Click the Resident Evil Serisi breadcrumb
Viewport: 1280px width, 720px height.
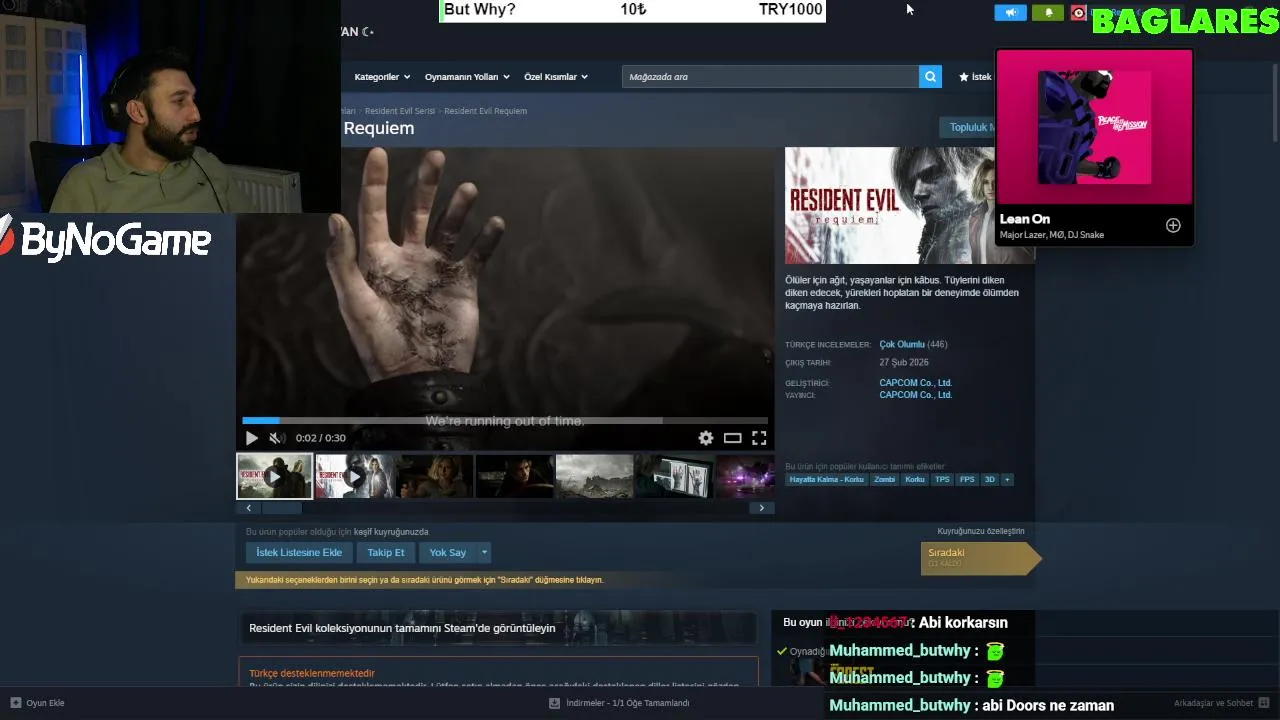(x=400, y=111)
